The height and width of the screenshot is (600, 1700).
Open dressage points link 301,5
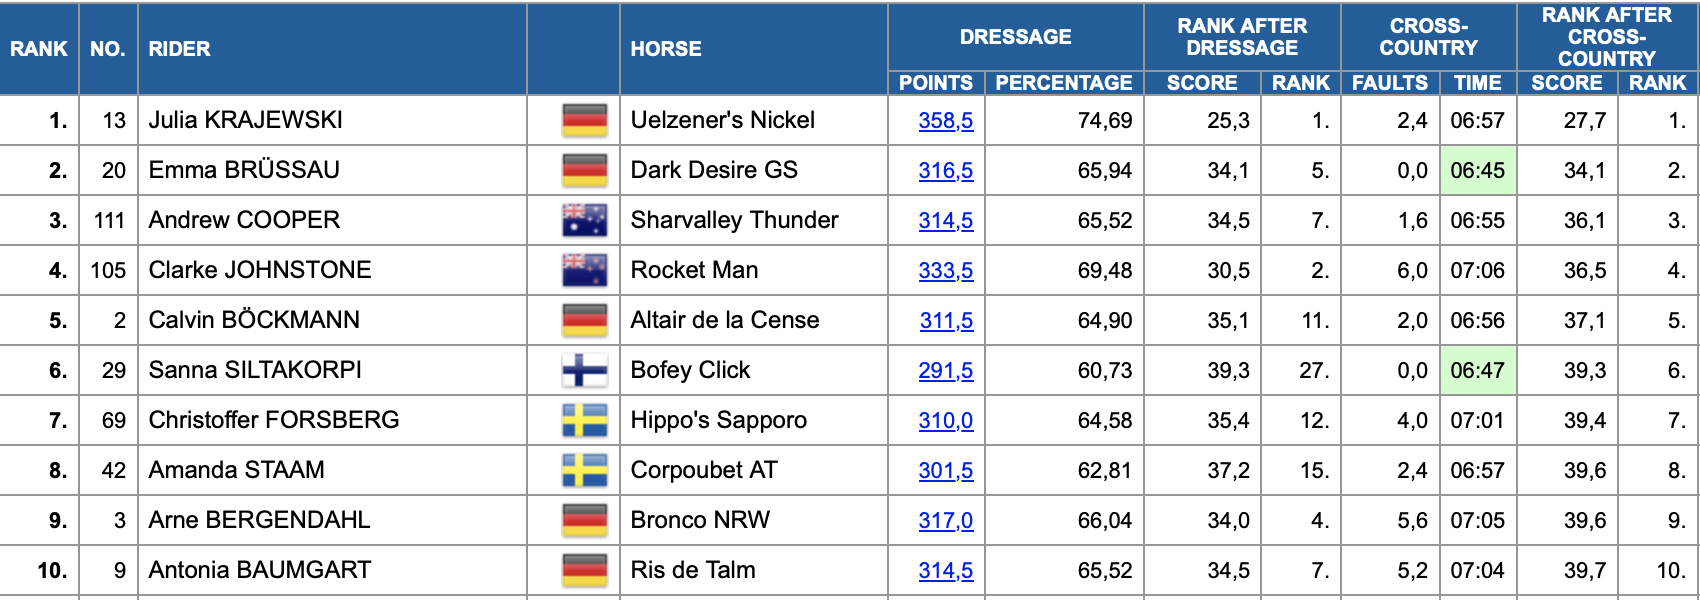click(x=946, y=471)
